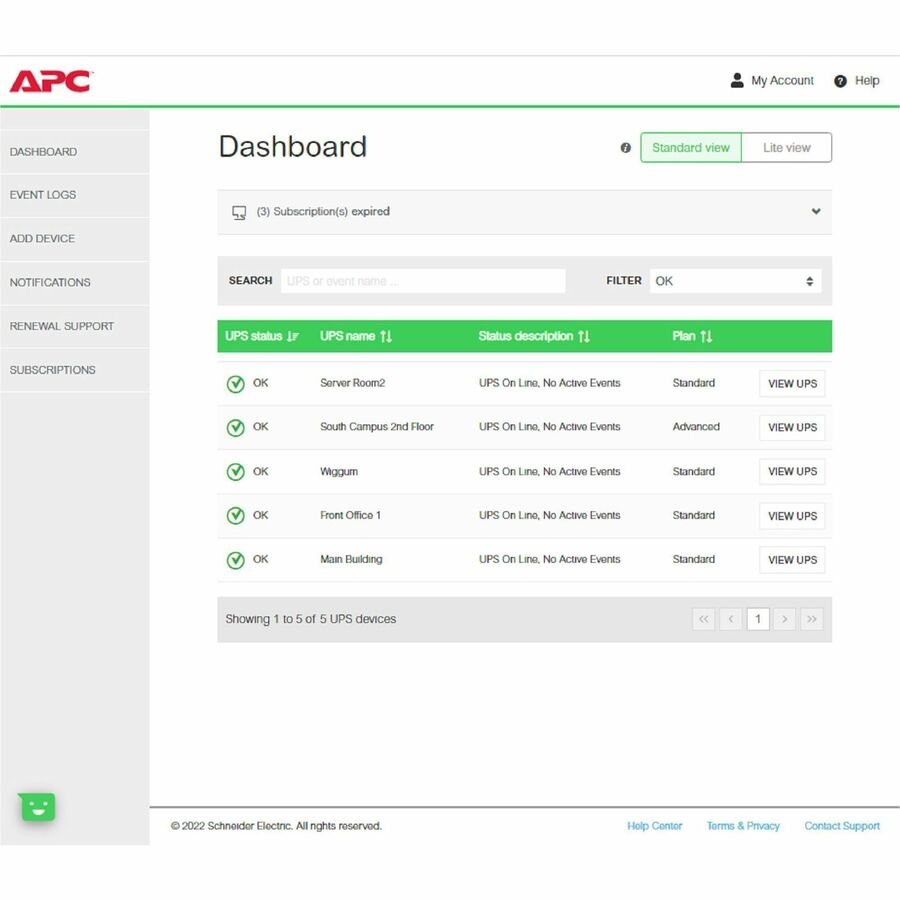Click the Help question mark icon
Image resolution: width=900 pixels, height=900 pixels.
coord(840,80)
